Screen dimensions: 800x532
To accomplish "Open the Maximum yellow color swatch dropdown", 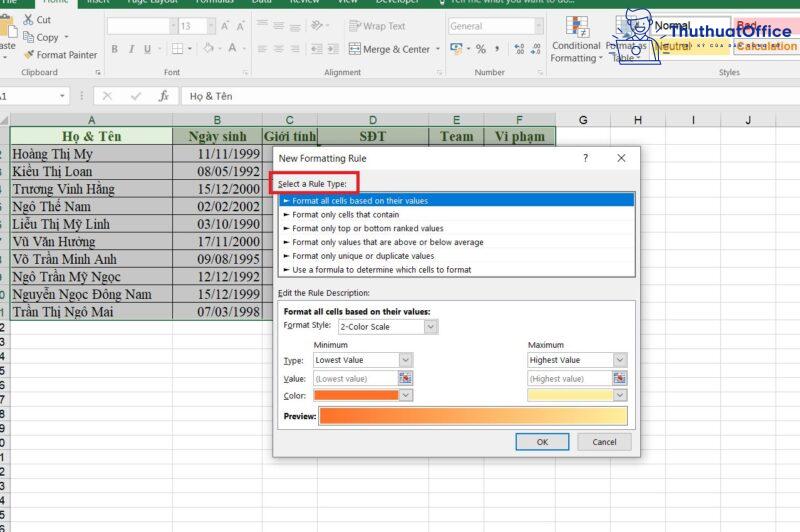I will tap(620, 395).
